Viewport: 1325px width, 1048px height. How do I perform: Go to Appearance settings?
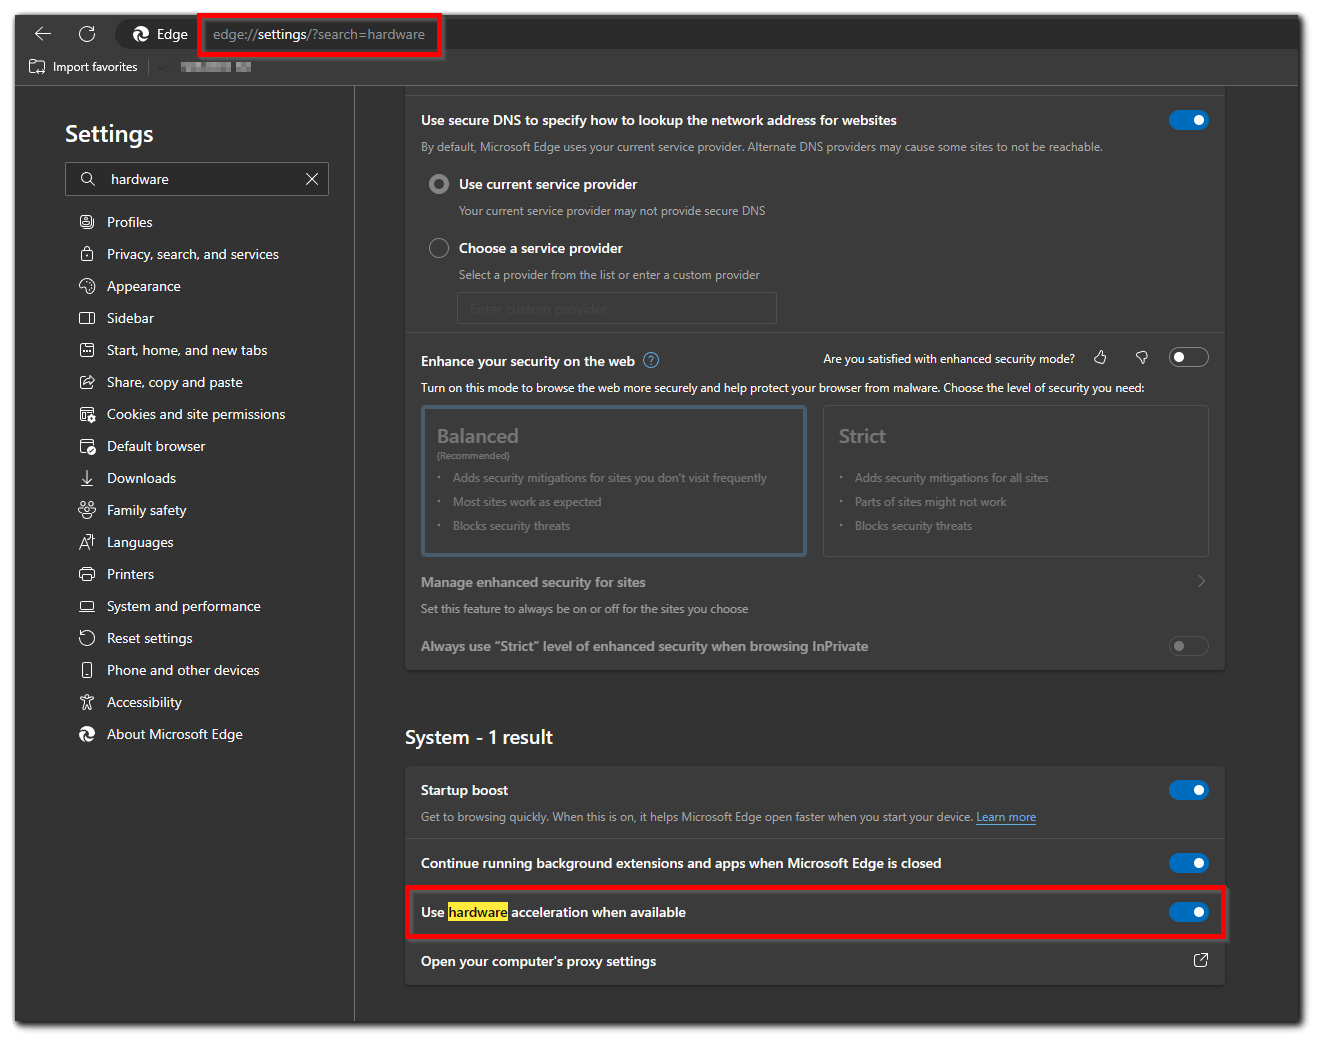[144, 286]
